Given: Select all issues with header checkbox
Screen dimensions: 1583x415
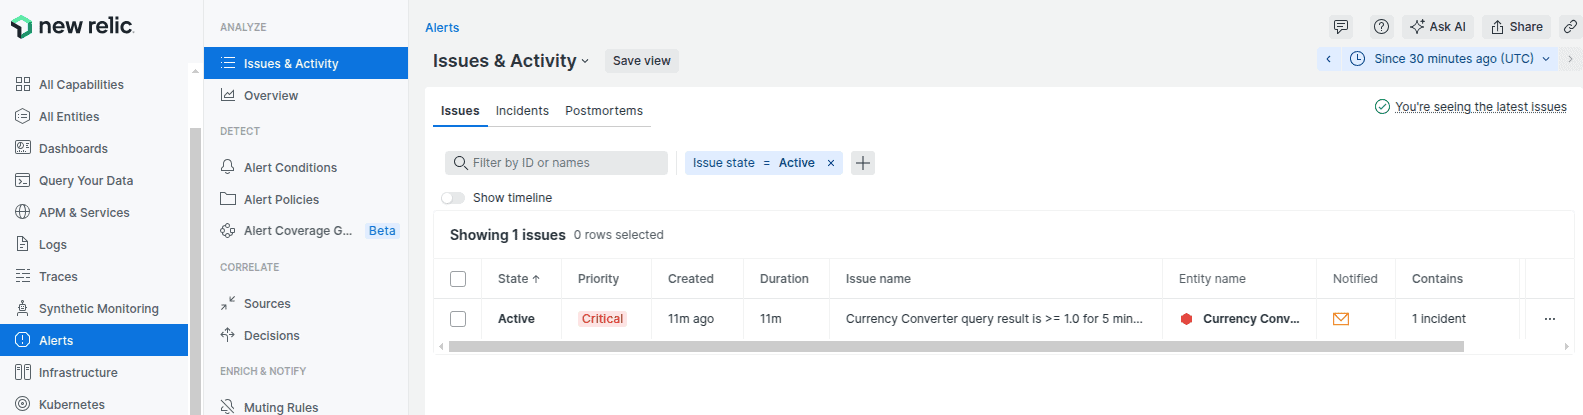Looking at the screenshot, I should pos(458,279).
